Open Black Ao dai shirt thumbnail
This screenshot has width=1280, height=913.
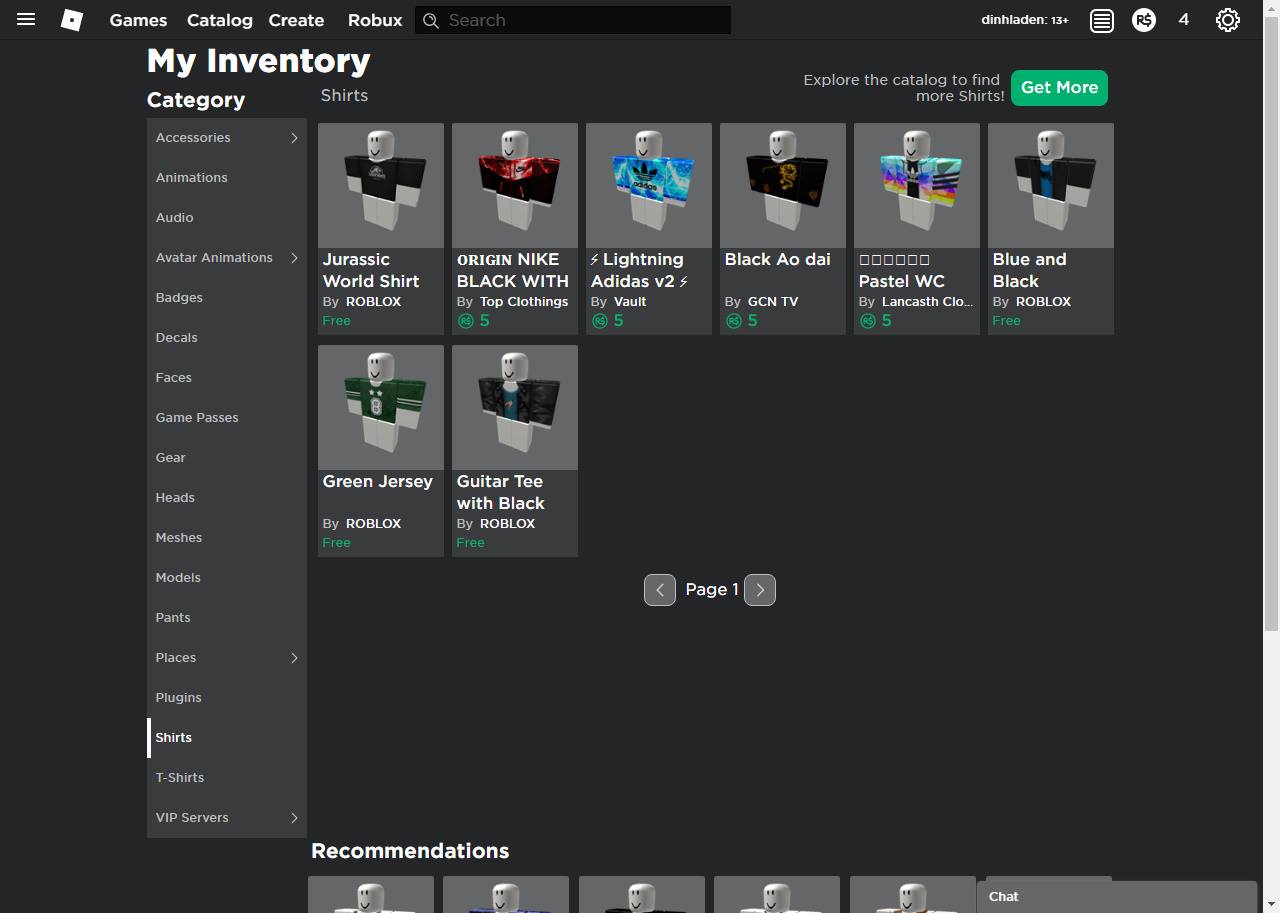tap(783, 185)
